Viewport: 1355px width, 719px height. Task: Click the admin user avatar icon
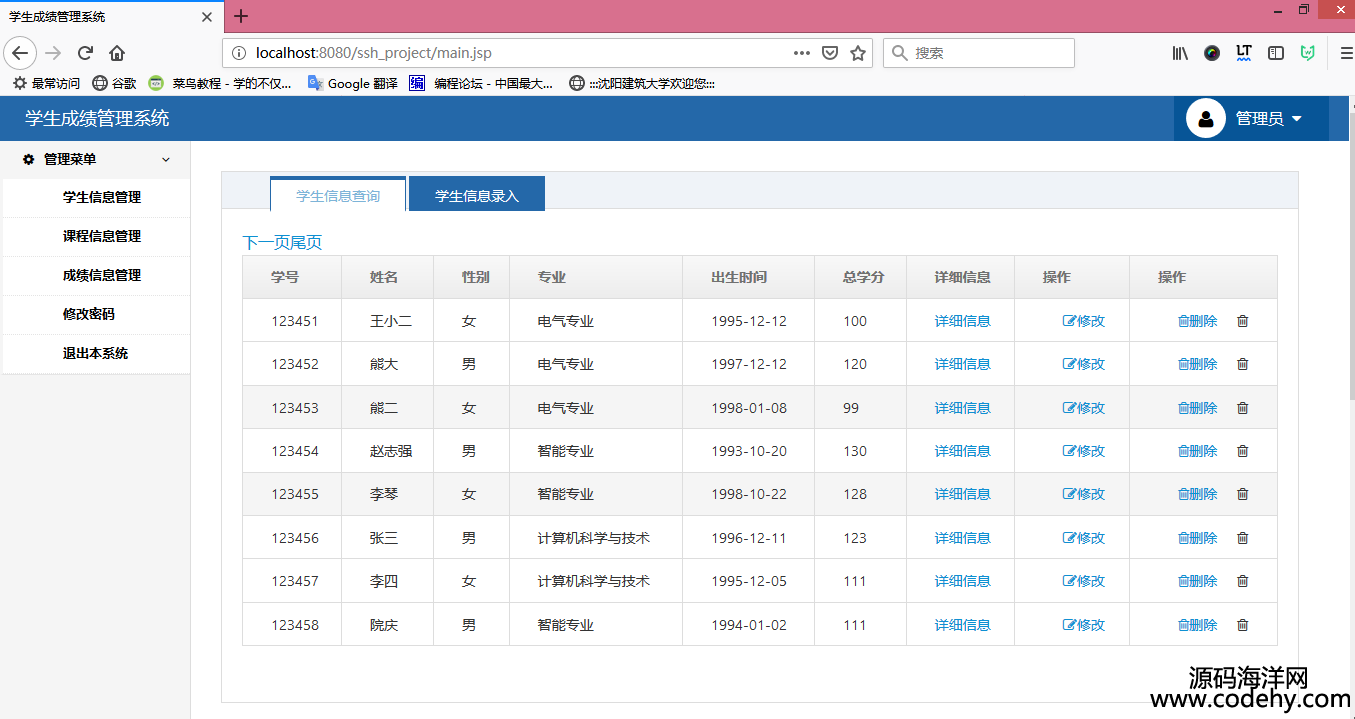(x=1205, y=119)
